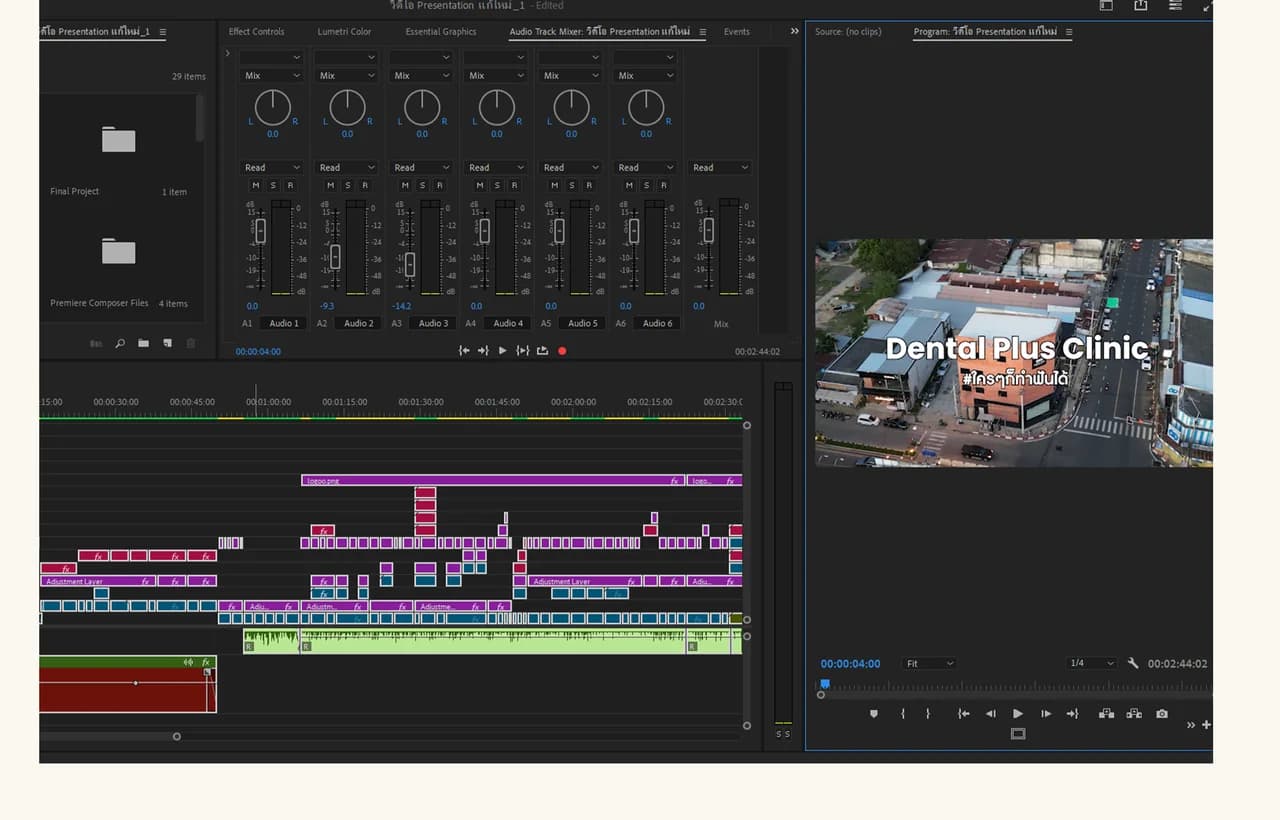Go to Out point in Program monitor
Viewport: 1280px width, 820px height.
point(1072,714)
